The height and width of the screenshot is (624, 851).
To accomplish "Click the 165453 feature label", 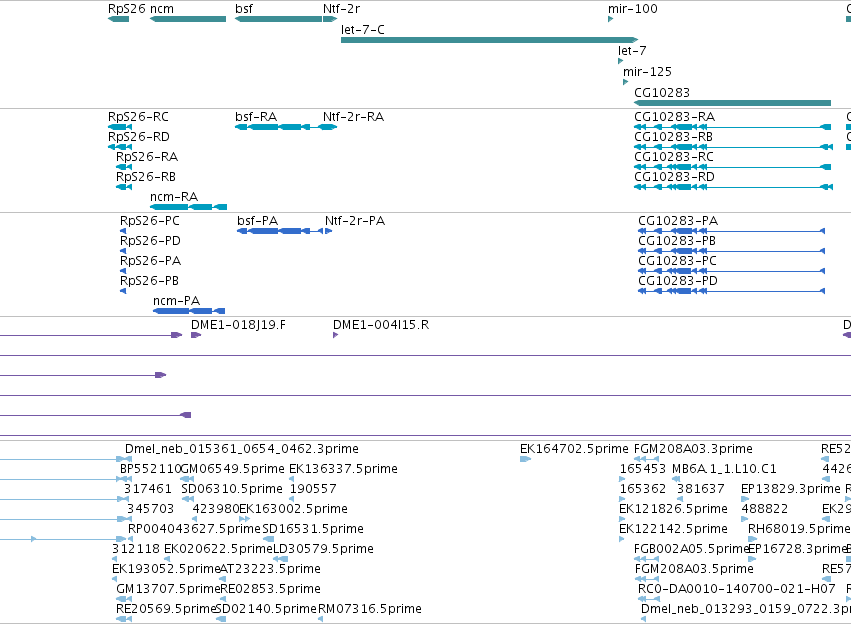I will pos(643,469).
